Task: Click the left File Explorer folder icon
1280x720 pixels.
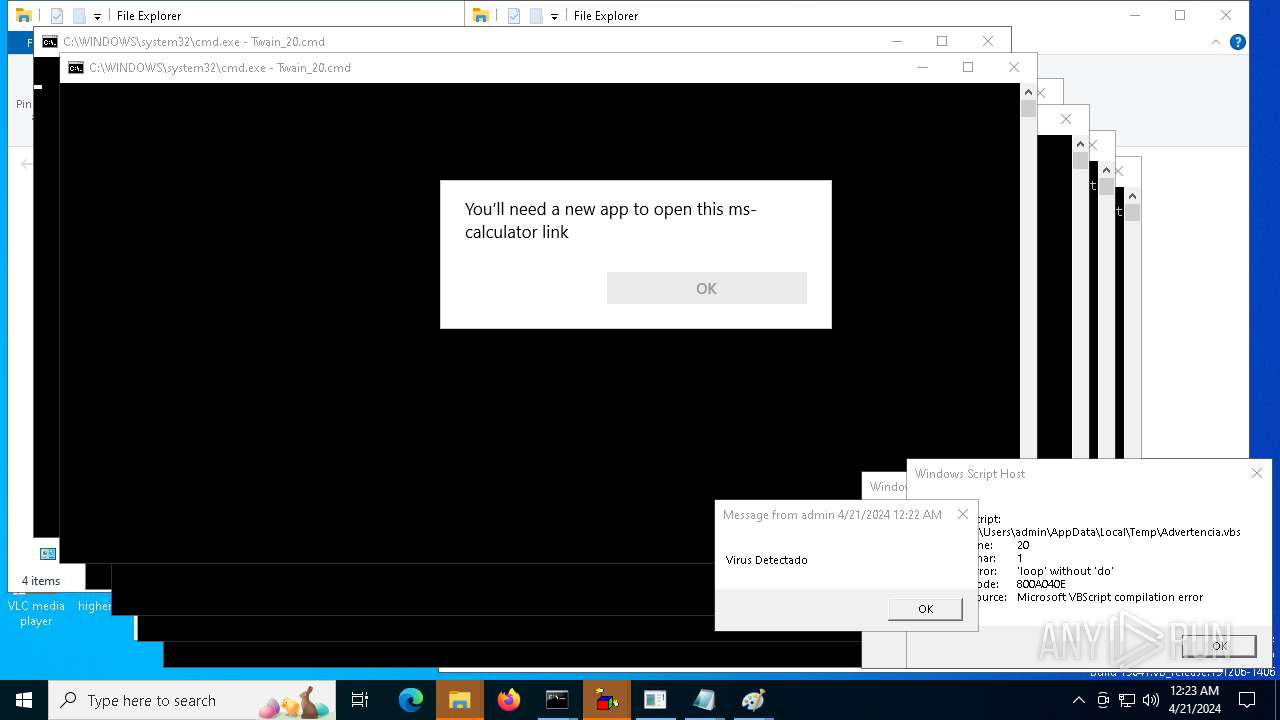Action: tap(24, 15)
